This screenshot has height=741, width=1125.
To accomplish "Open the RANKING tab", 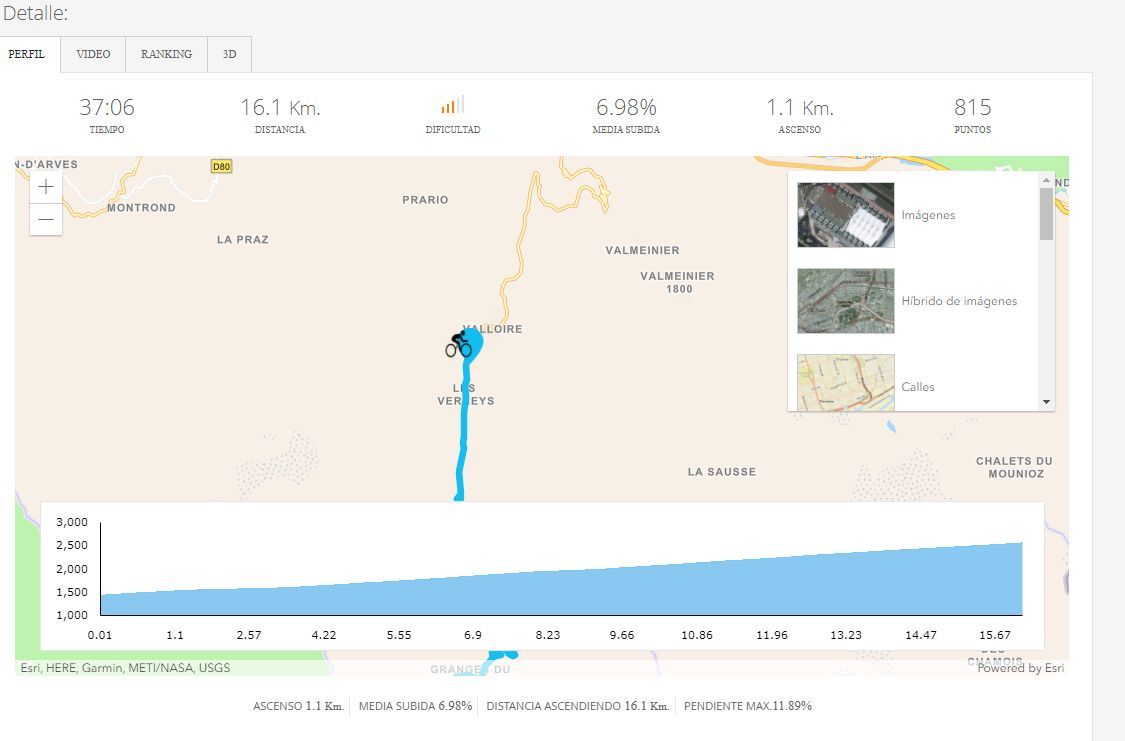I will tap(166, 55).
